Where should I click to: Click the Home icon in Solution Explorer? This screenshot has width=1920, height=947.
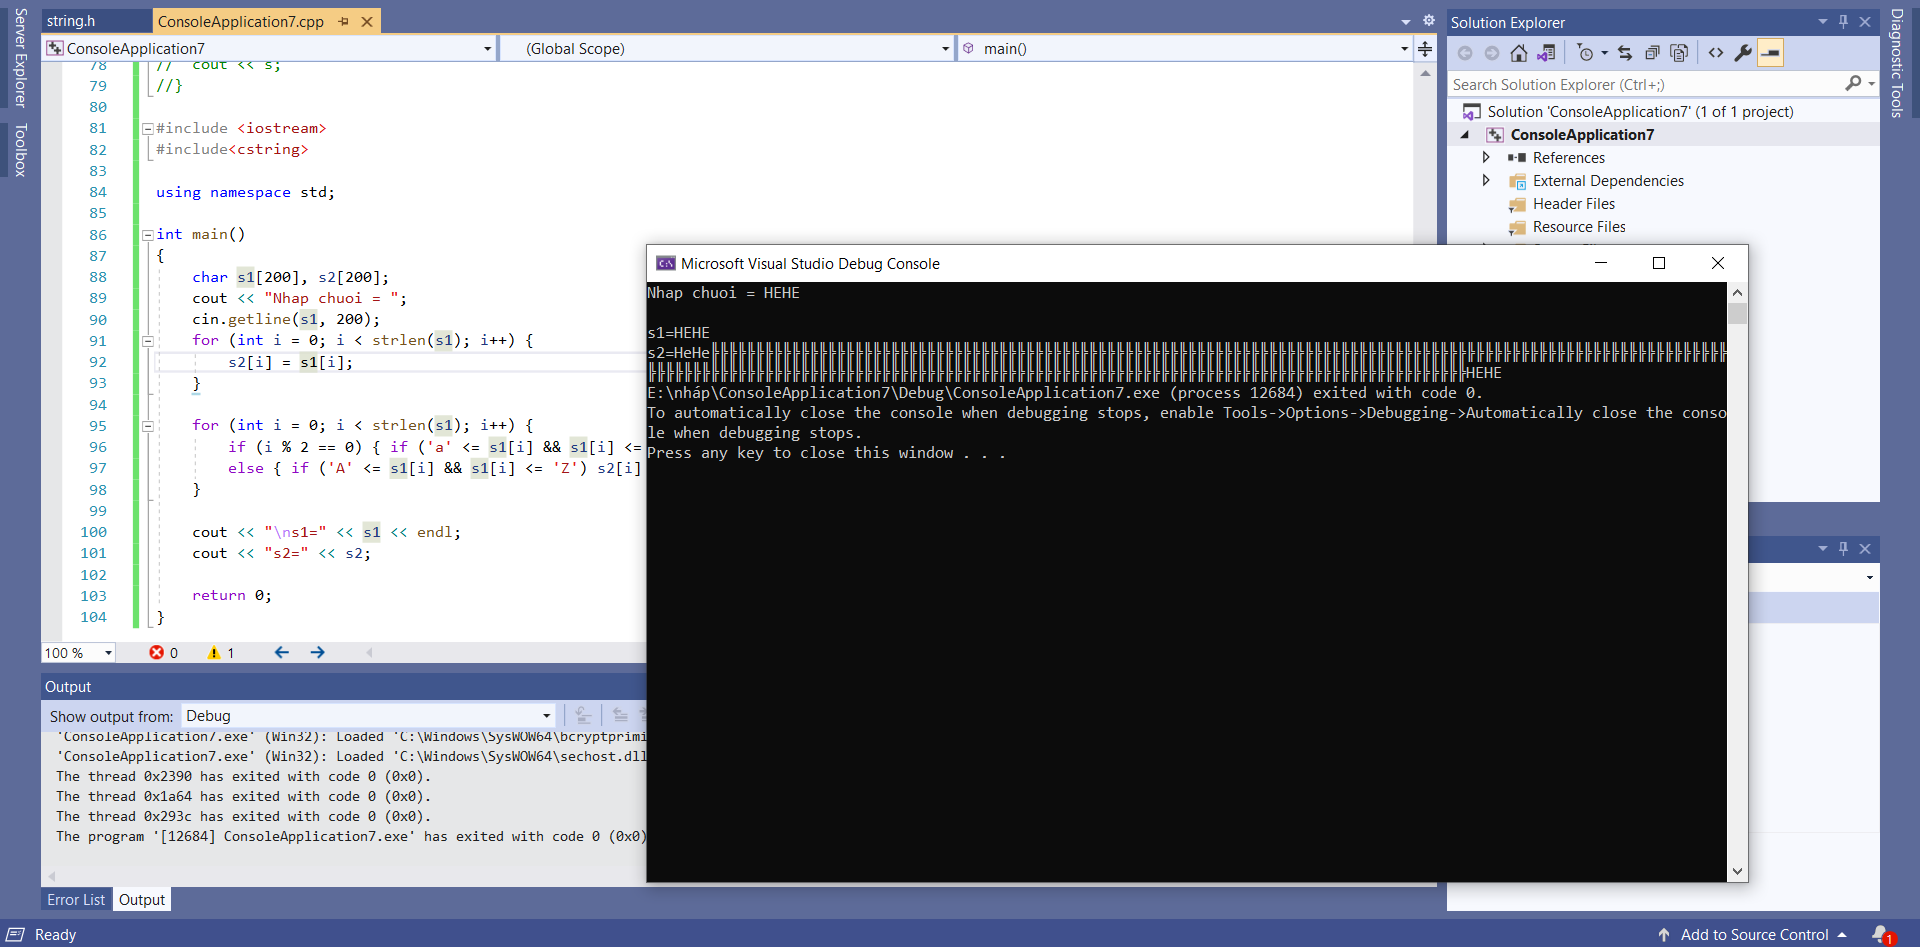pos(1518,53)
